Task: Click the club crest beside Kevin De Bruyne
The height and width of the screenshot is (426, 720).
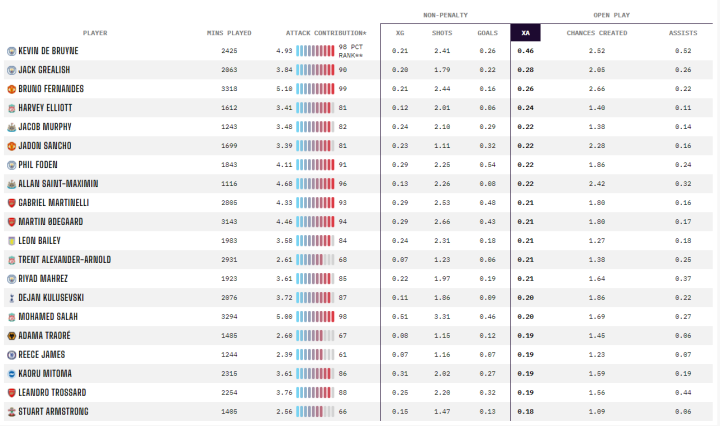Action: point(11,51)
